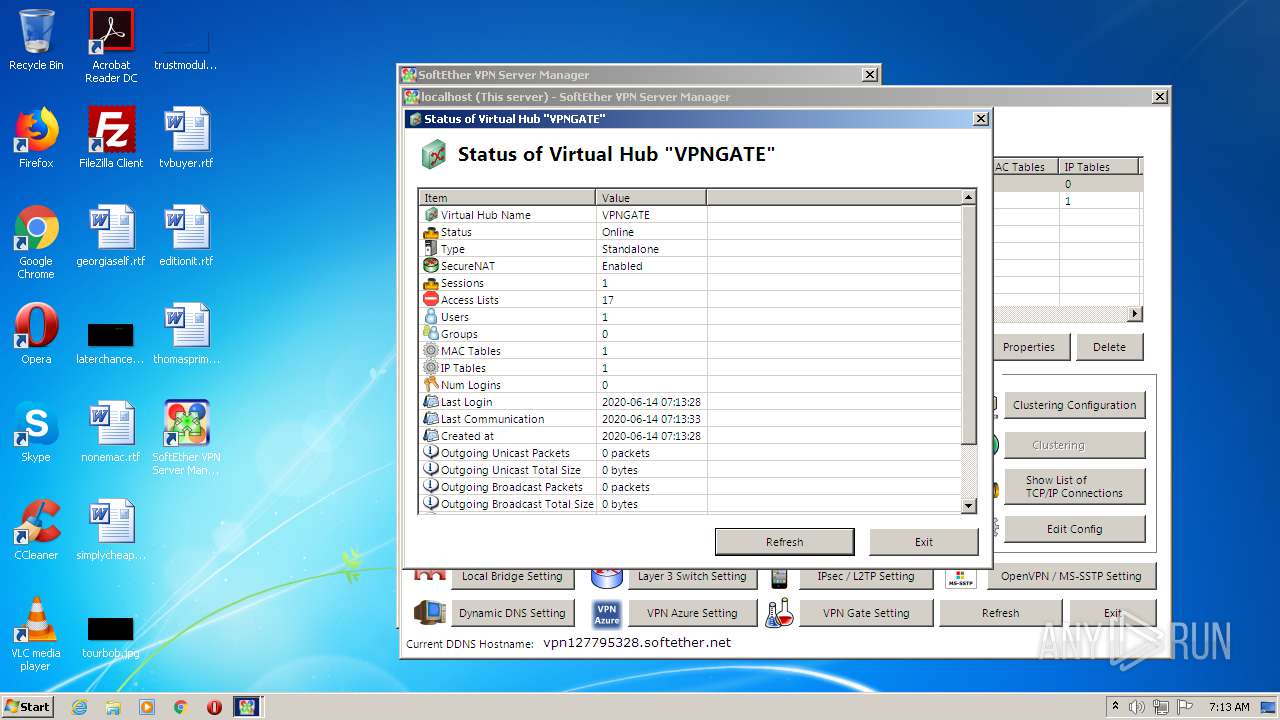Open VLC media player desktop shortcut
This screenshot has height=720, width=1280.
point(36,634)
